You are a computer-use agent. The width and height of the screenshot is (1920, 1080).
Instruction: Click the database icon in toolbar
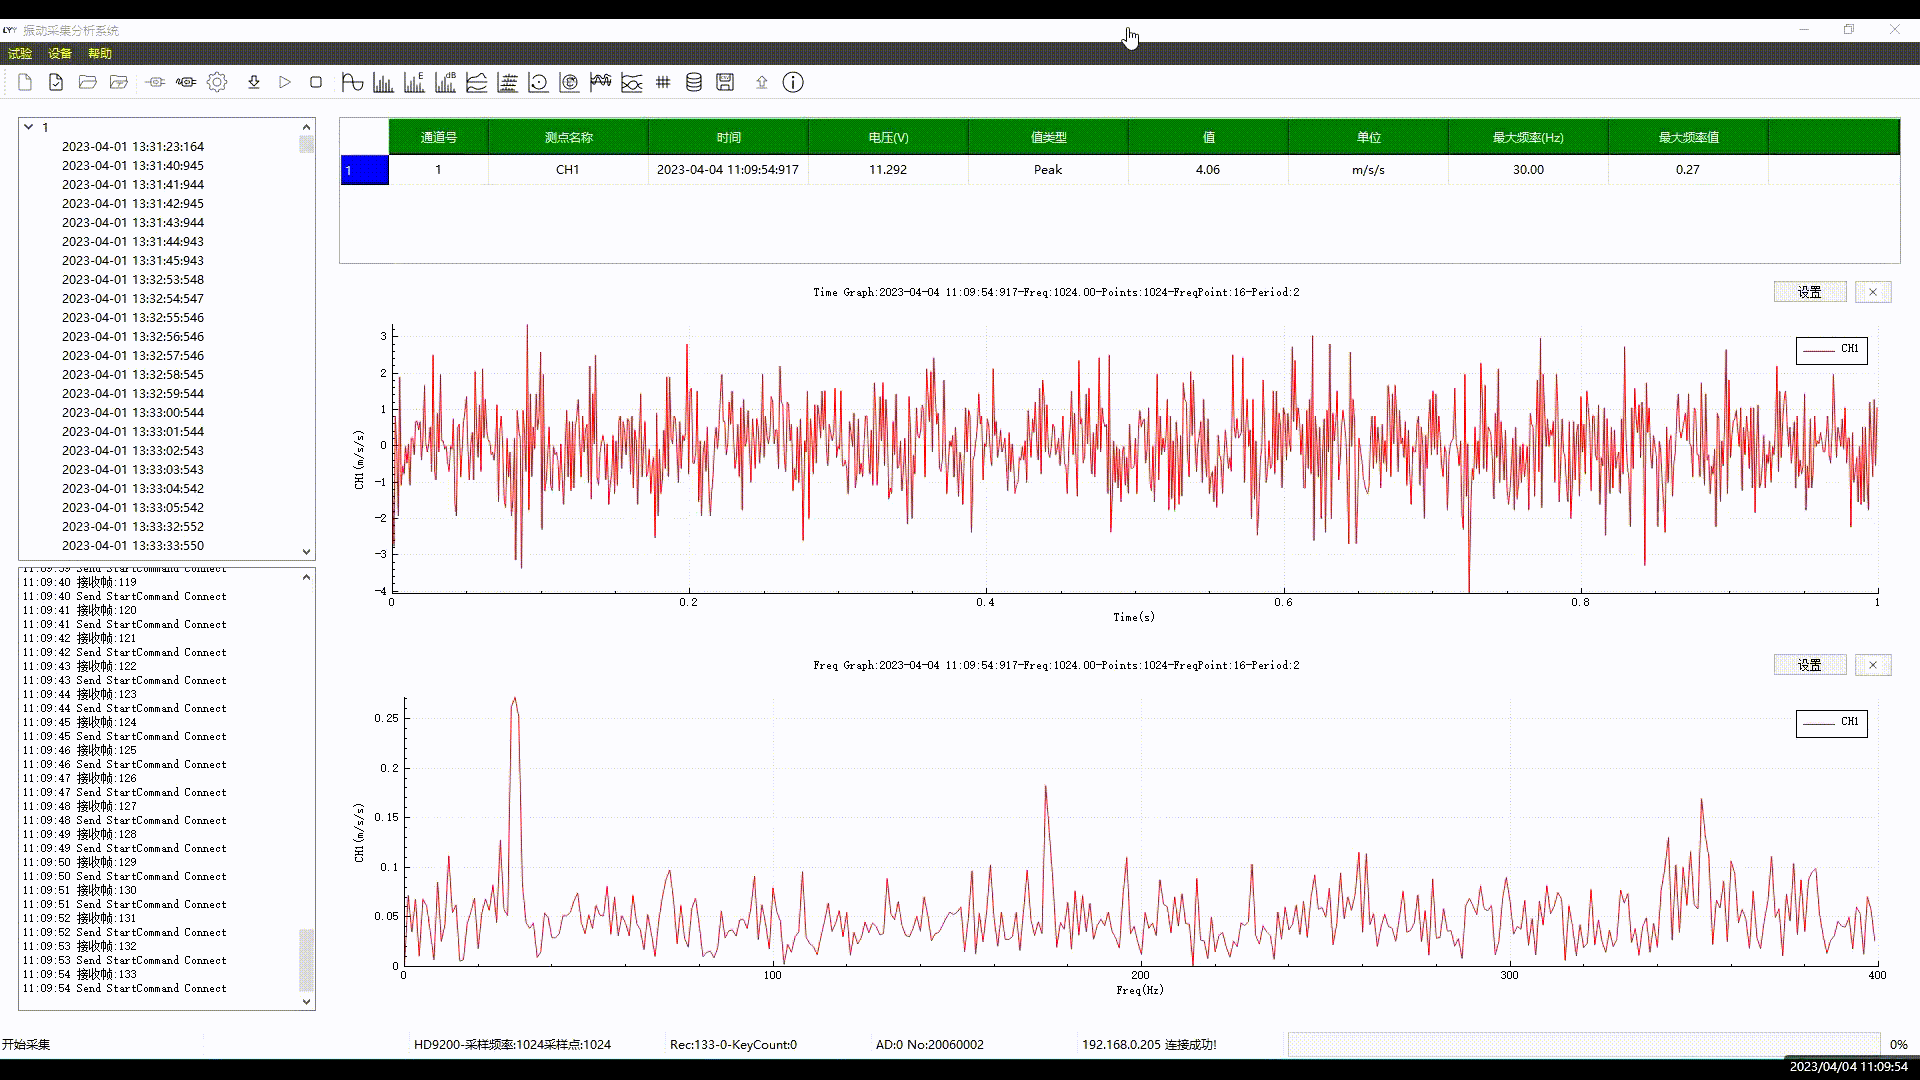coord(694,83)
